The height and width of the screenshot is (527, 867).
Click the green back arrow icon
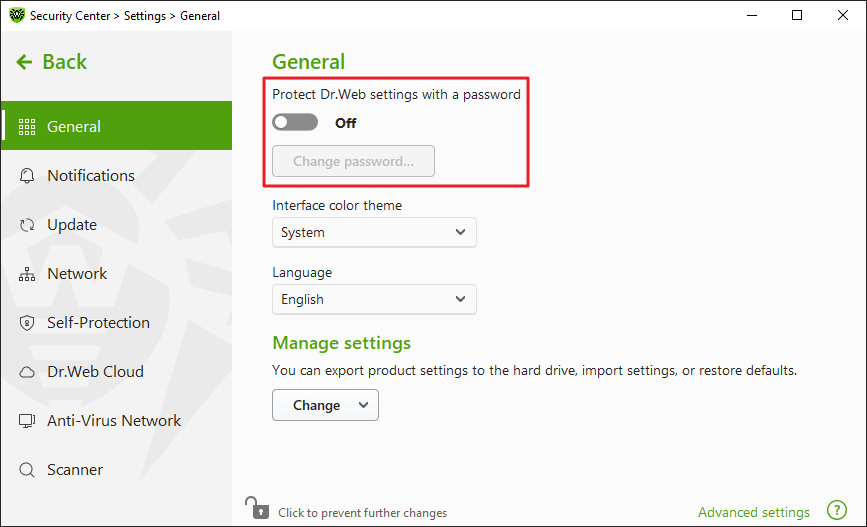pos(24,62)
